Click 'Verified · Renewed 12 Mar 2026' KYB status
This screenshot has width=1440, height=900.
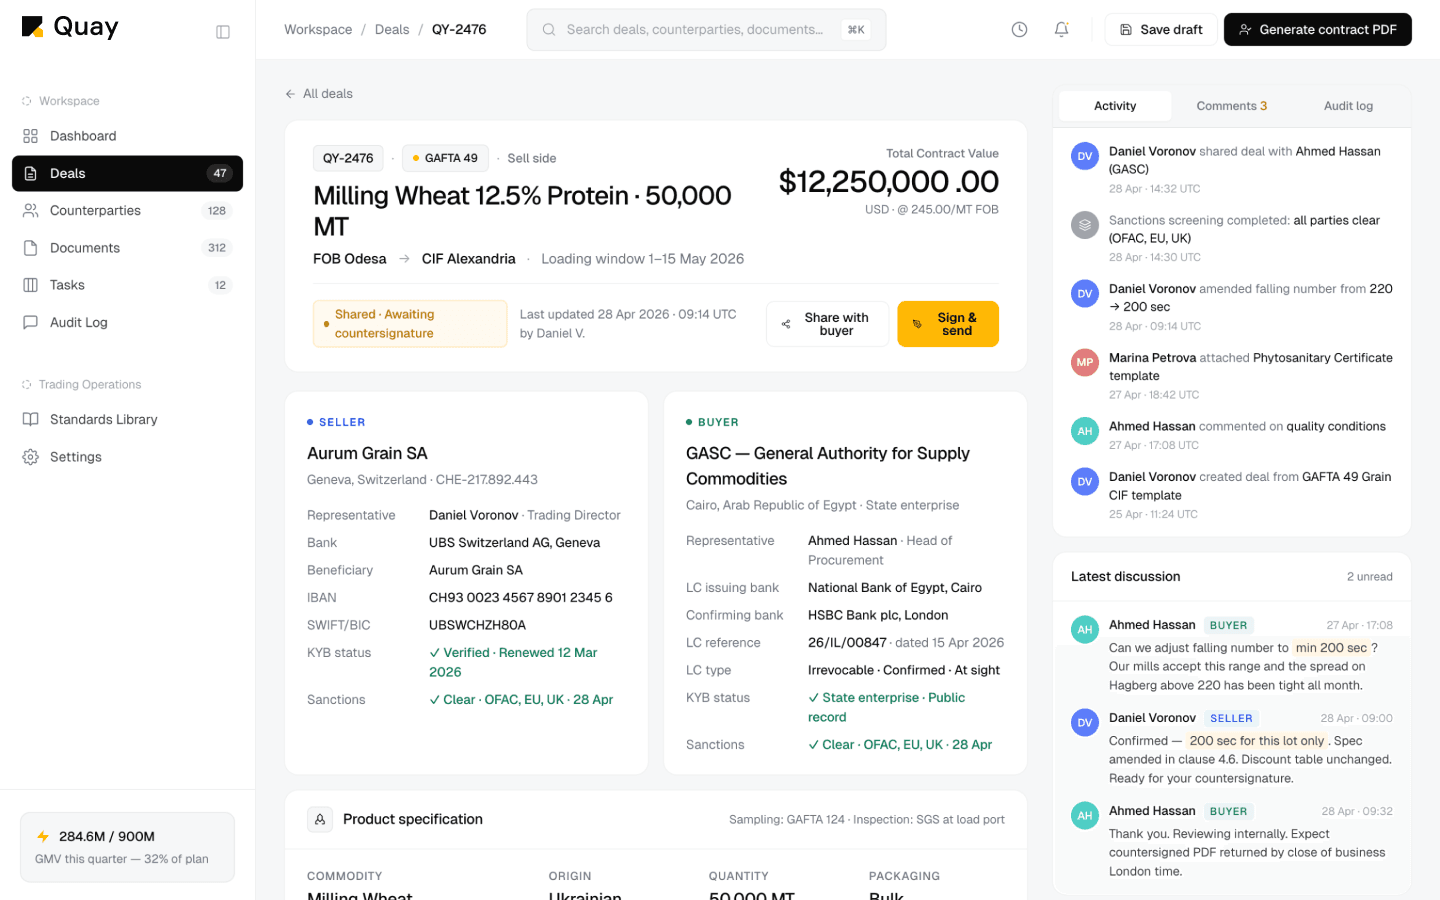coord(513,662)
